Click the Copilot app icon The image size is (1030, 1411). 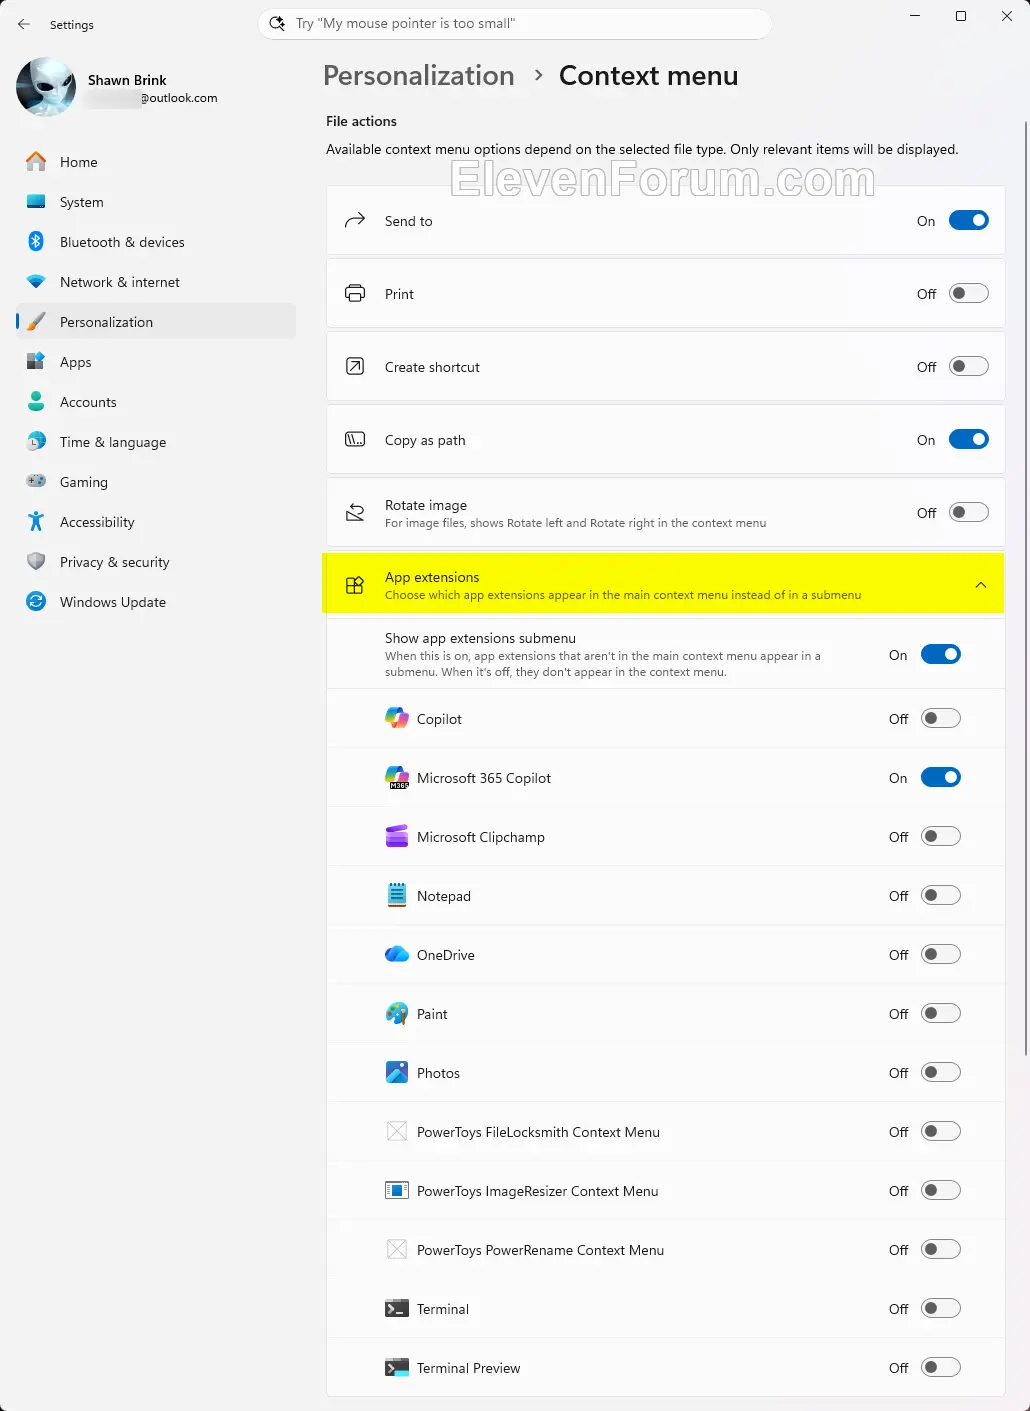coord(397,718)
